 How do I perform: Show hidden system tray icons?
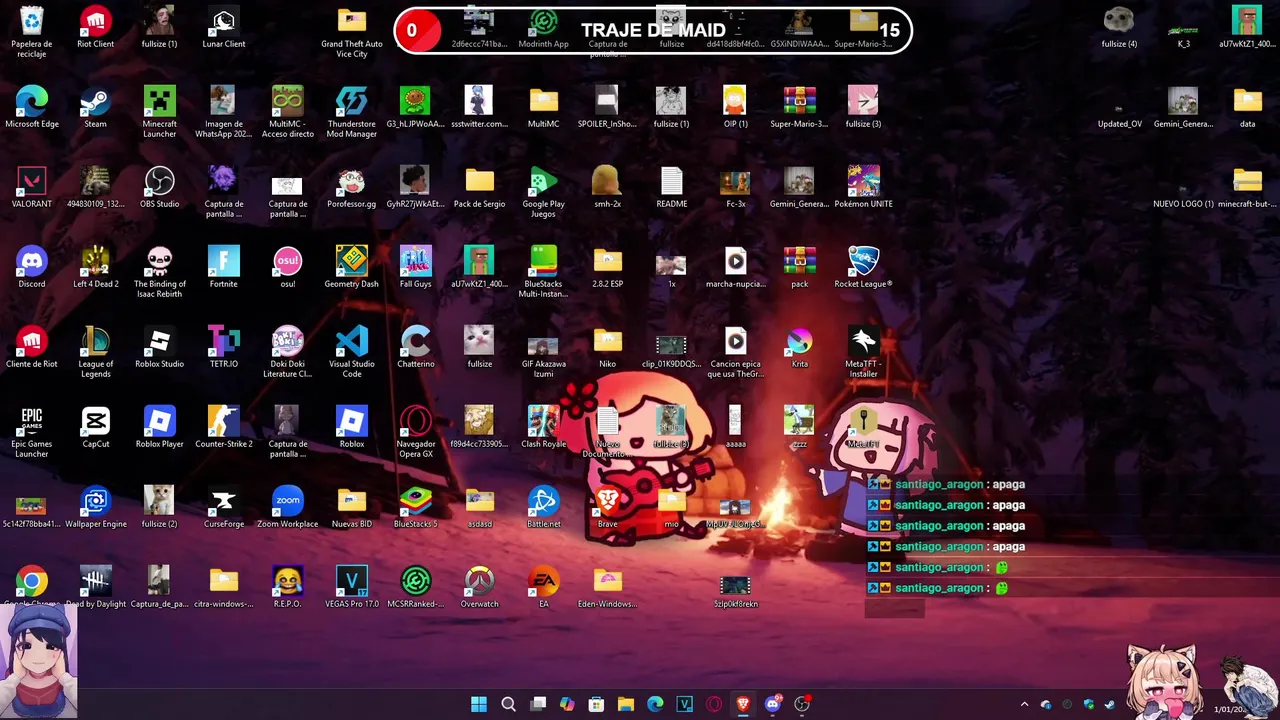1024,704
